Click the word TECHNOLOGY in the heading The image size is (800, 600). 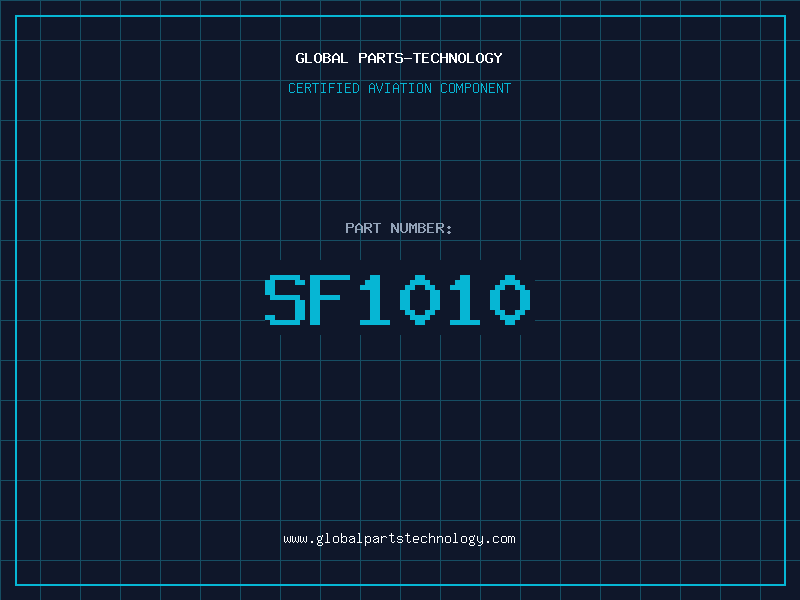point(457,58)
